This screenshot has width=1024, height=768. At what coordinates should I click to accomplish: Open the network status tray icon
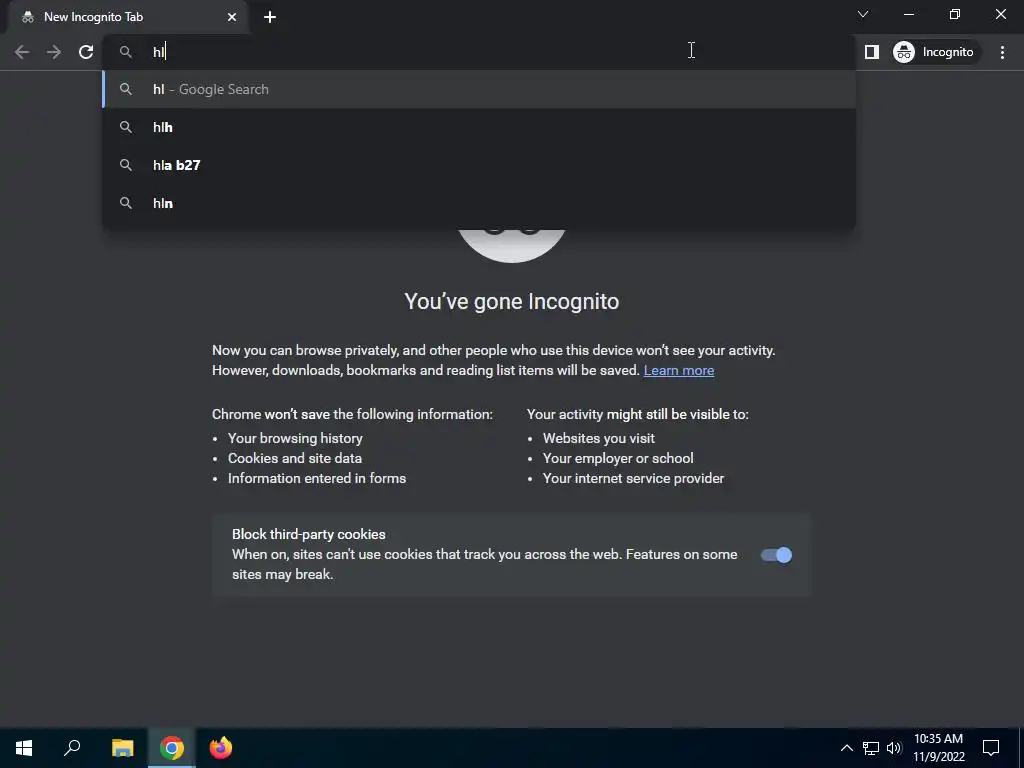[871, 748]
